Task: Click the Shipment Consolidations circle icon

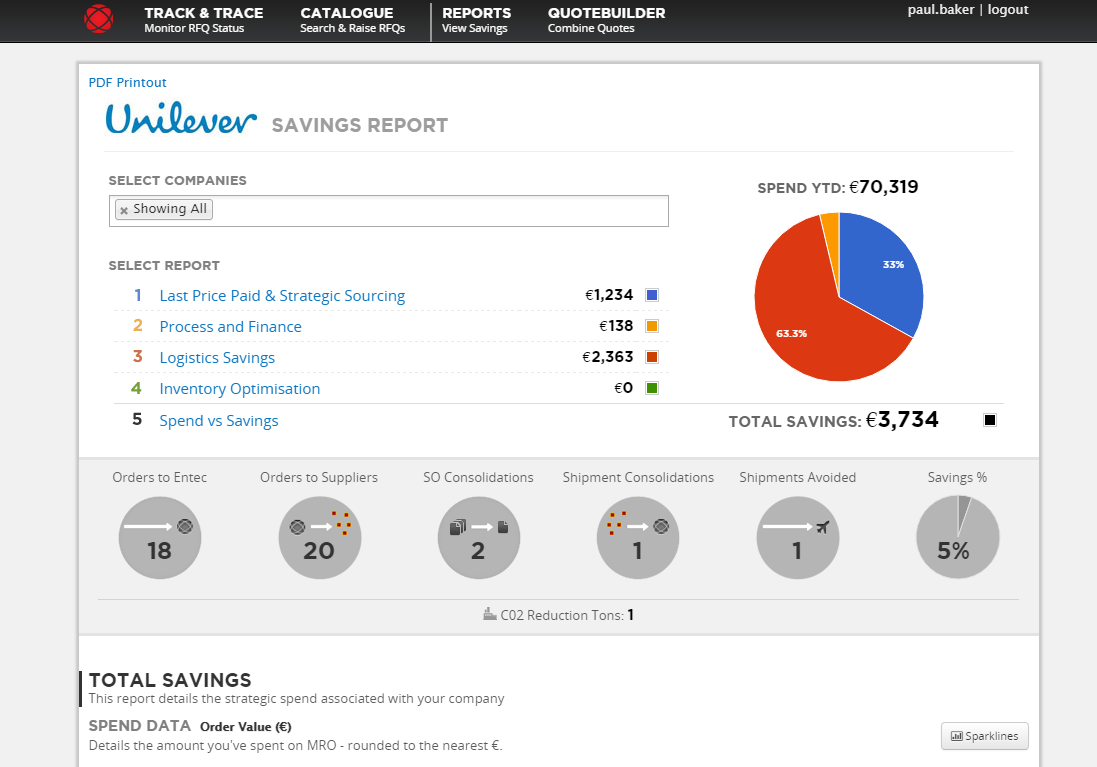Action: pyautogui.click(x=637, y=538)
